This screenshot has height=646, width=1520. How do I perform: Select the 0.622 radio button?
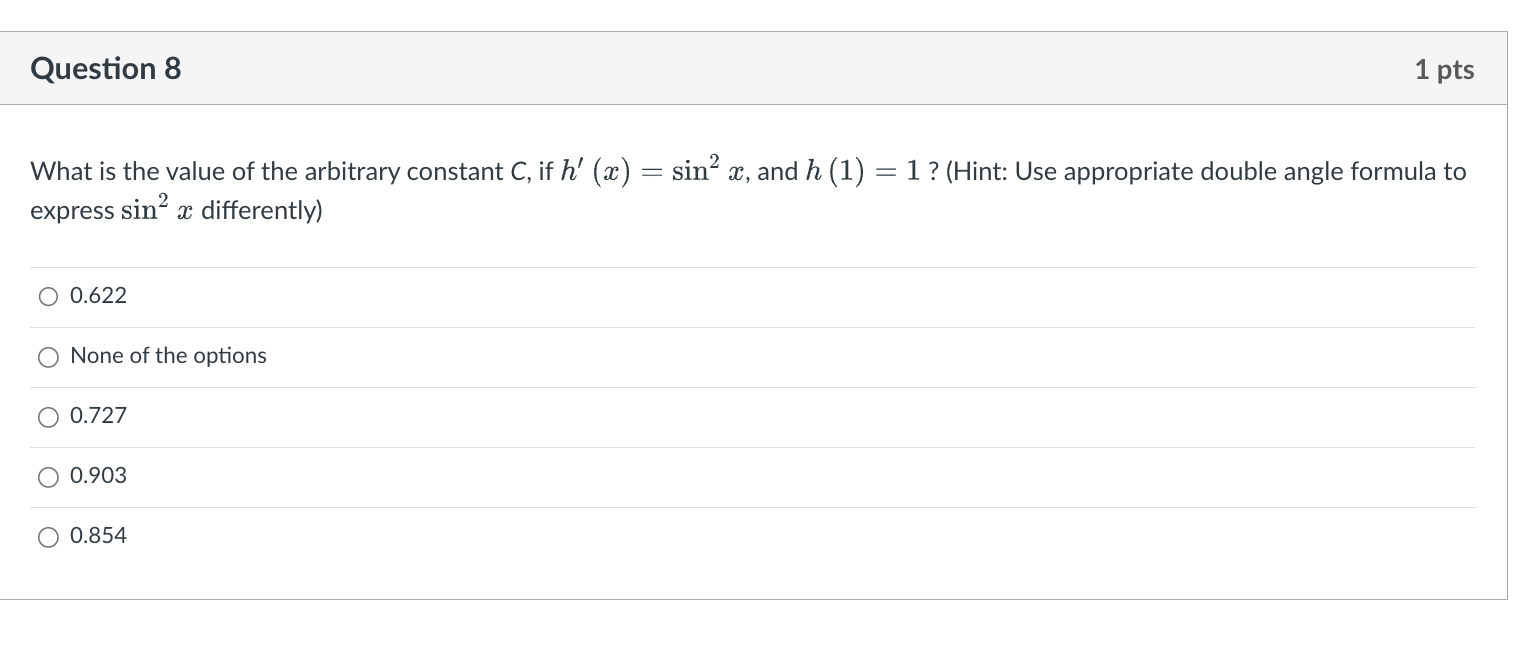[x=48, y=296]
